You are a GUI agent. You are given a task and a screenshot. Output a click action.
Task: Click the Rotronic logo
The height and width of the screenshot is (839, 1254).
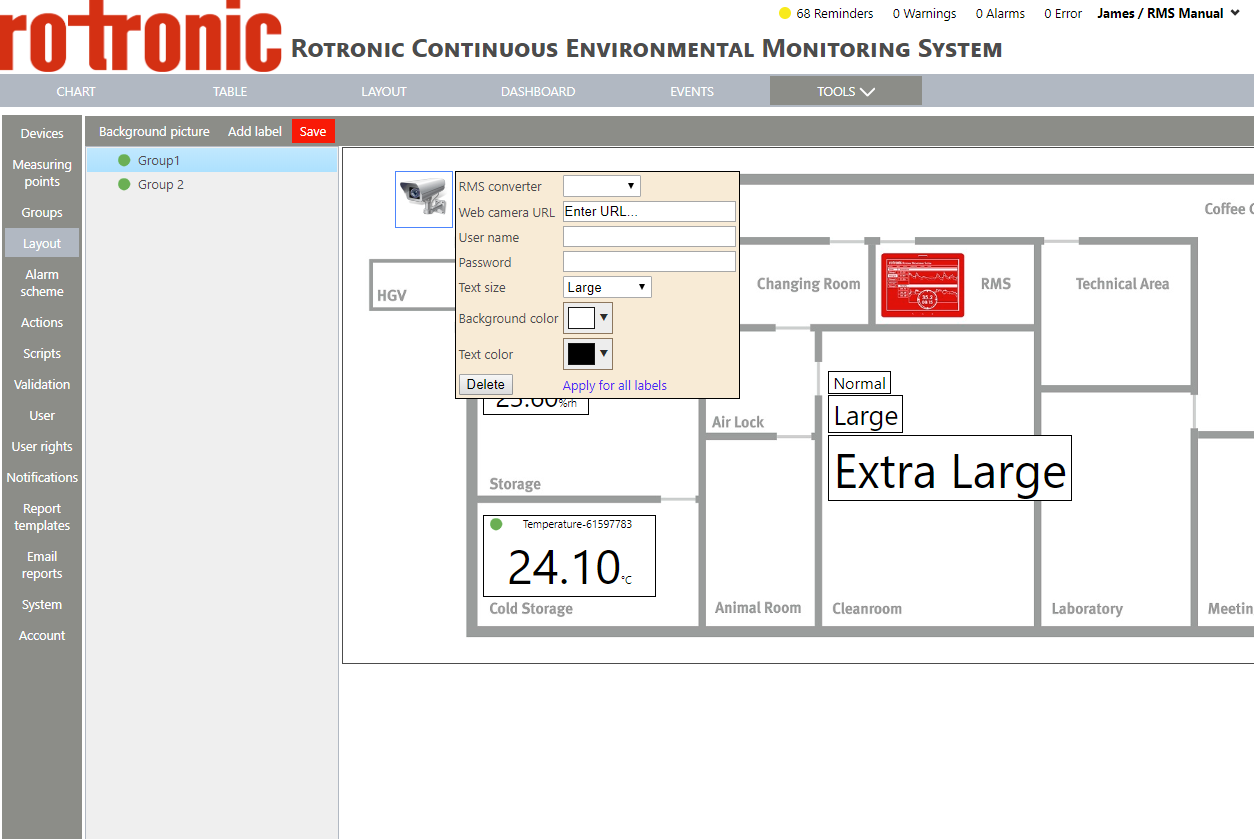[141, 36]
